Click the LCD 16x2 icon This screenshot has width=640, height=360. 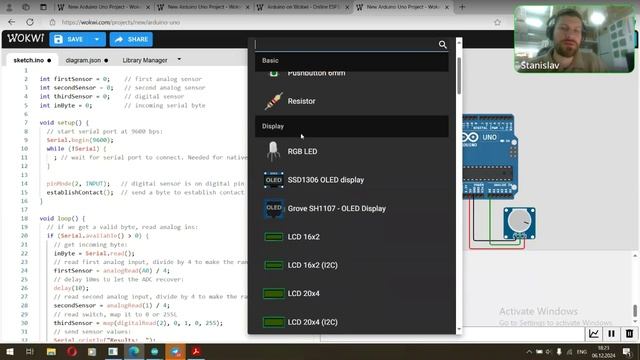[273, 237]
